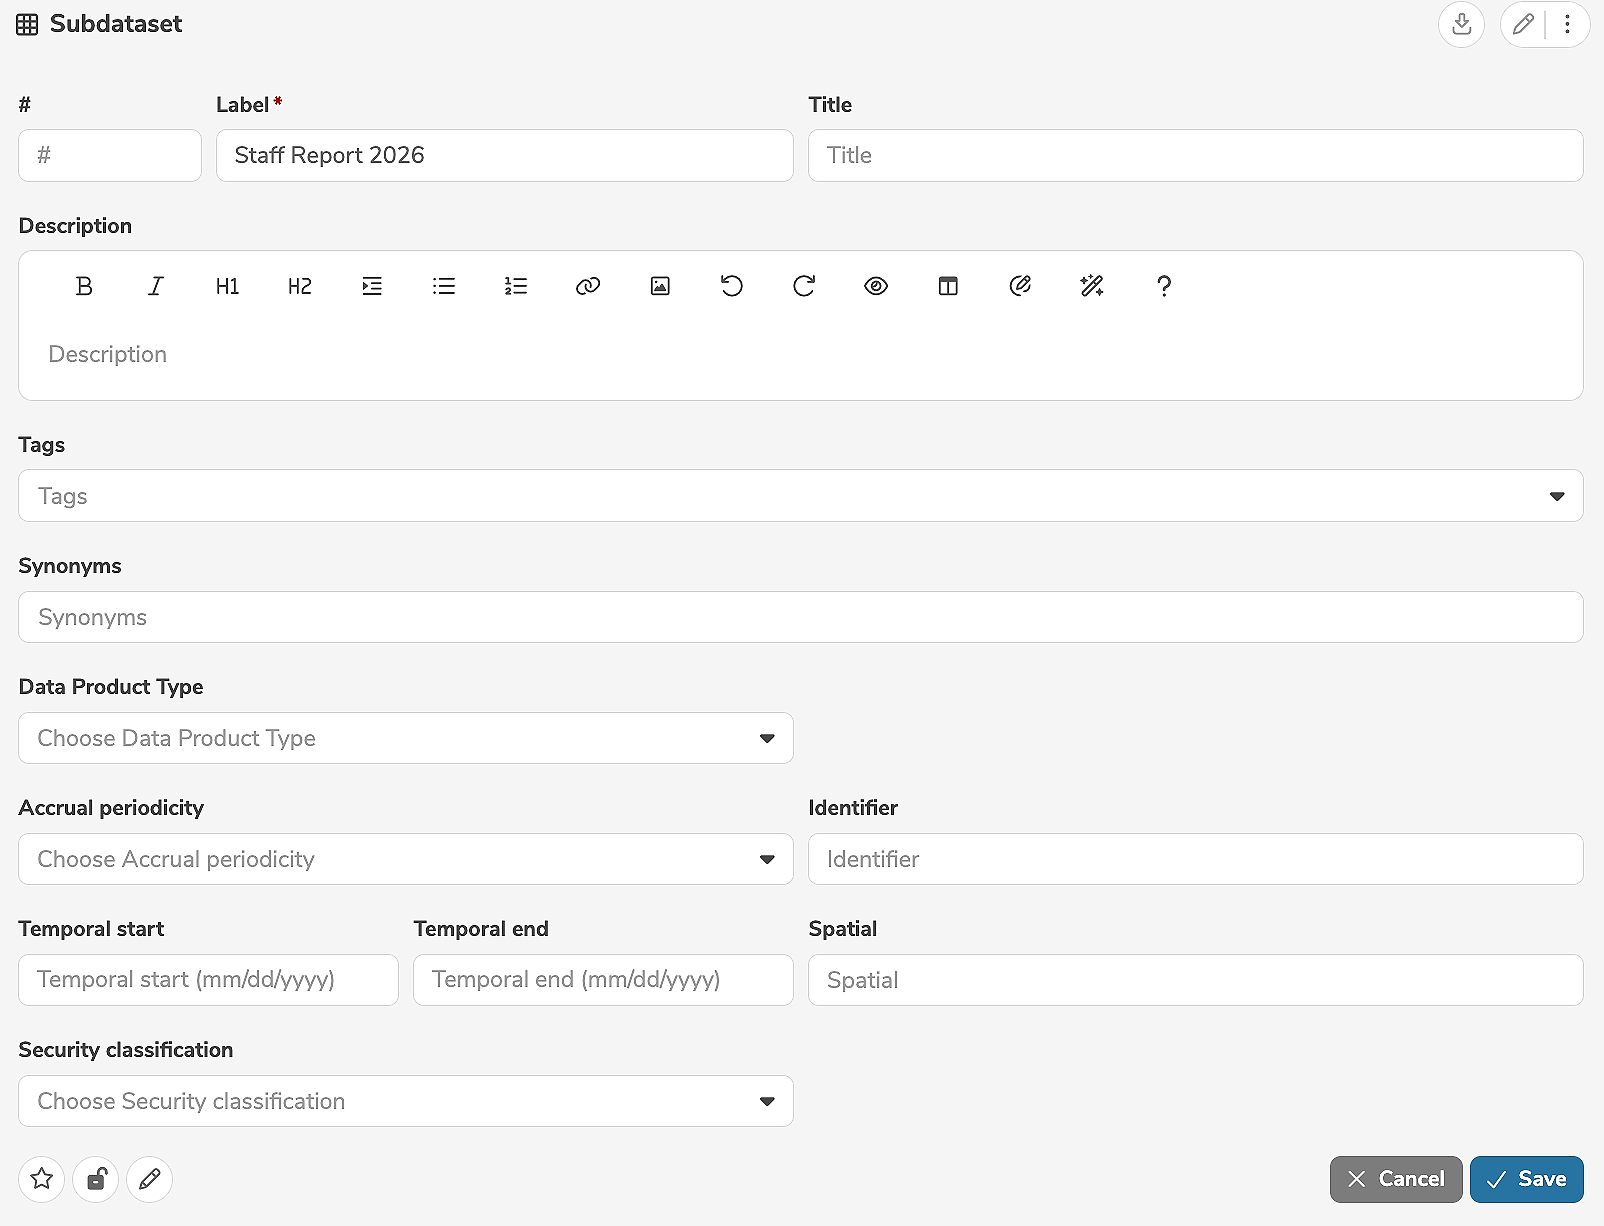Choose an Accrual periodicity option
The image size is (1604, 1226).
point(405,859)
